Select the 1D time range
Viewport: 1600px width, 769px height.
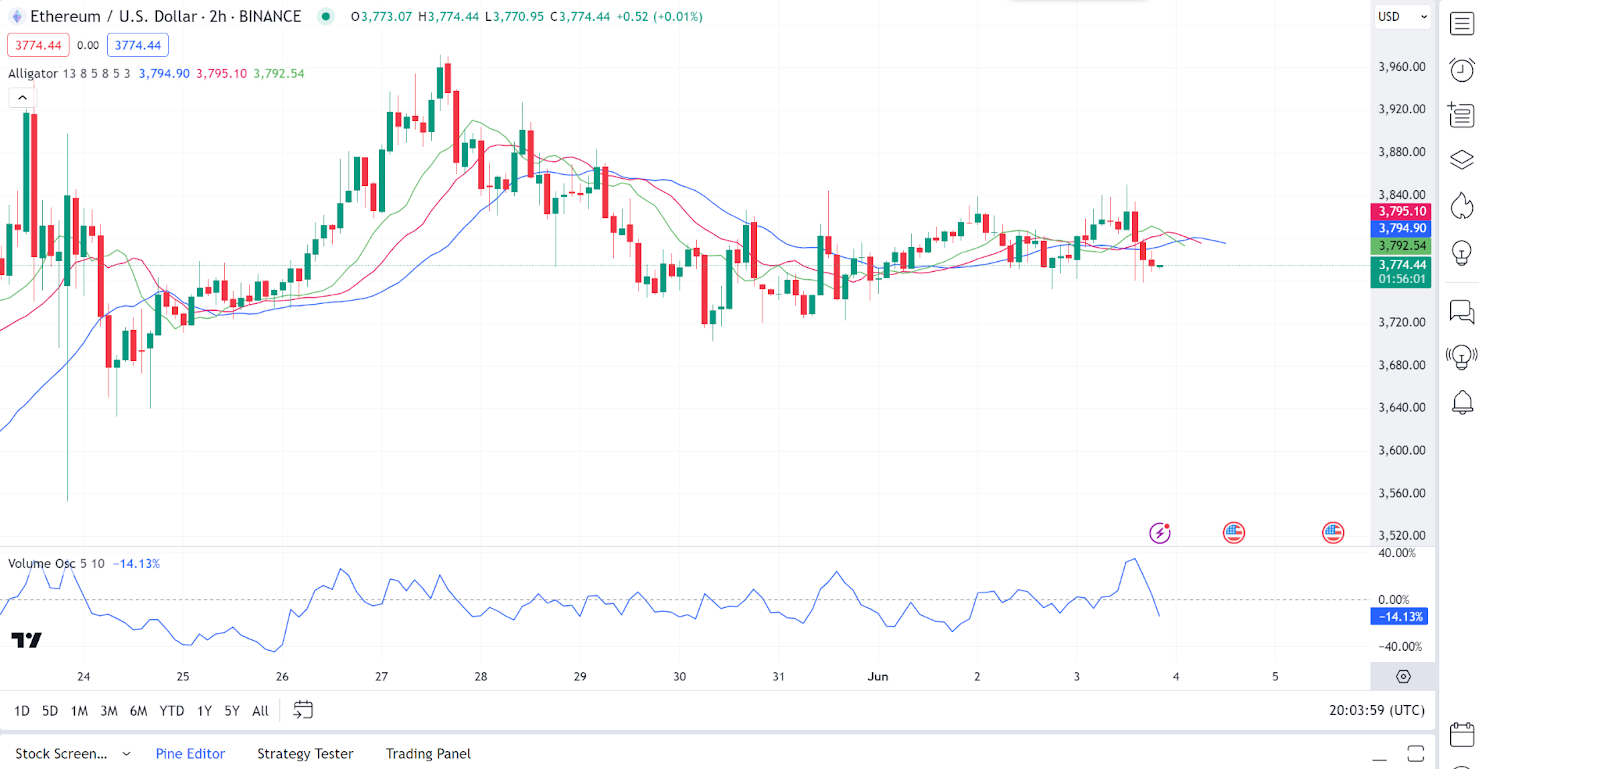tap(22, 711)
